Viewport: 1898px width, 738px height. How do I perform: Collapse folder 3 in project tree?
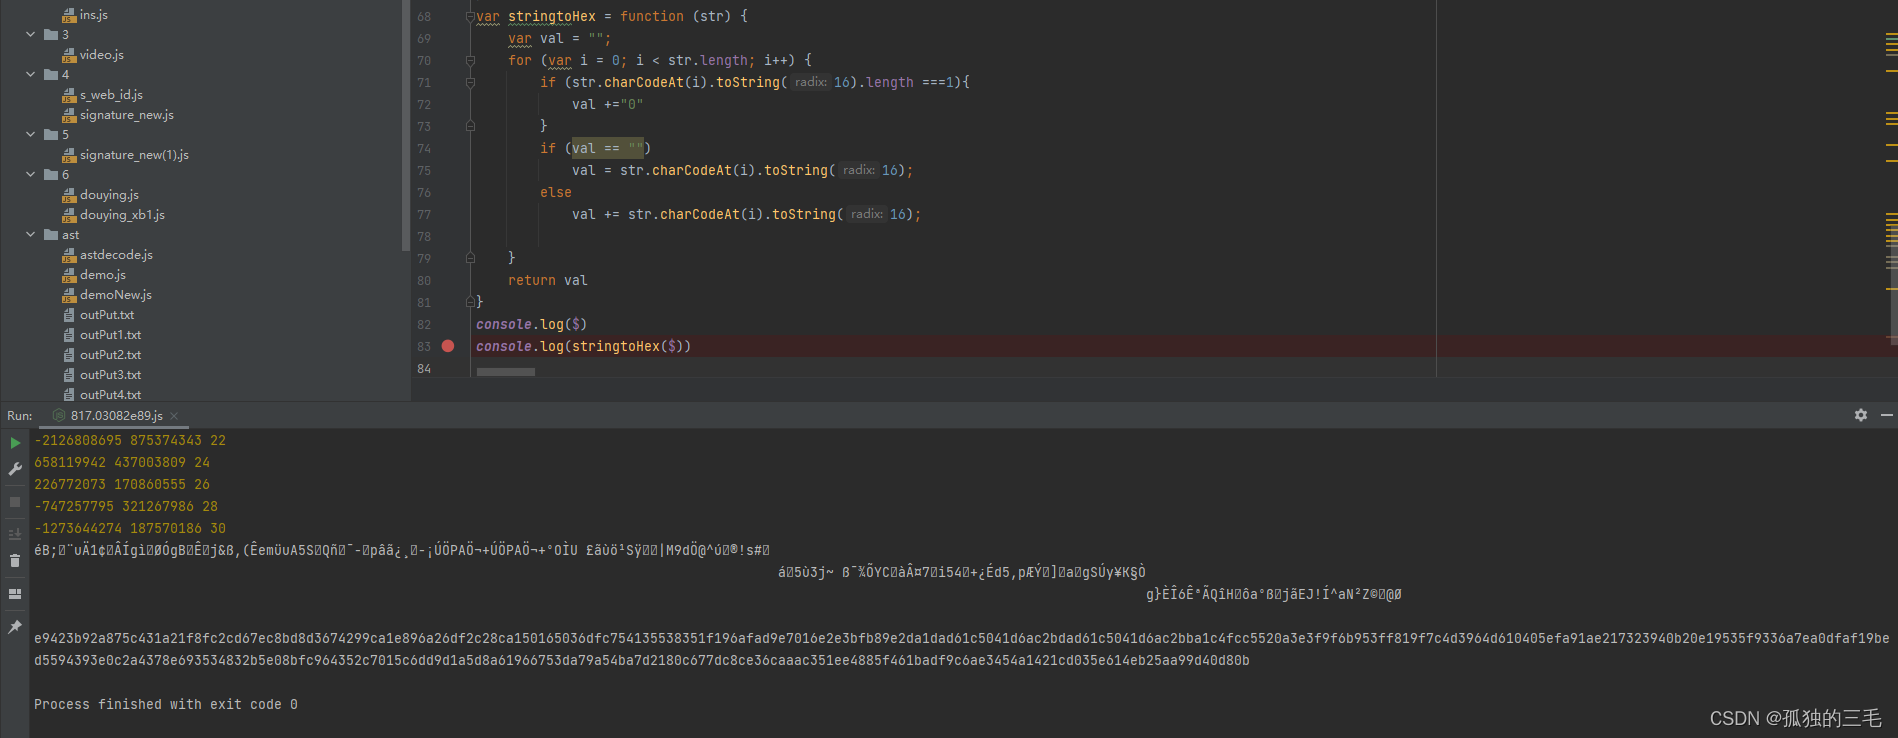(x=31, y=35)
